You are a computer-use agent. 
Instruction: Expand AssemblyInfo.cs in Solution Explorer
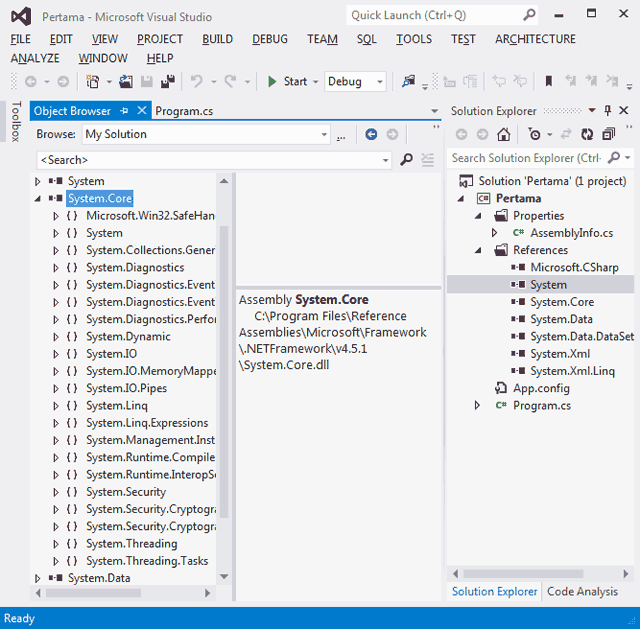494,233
